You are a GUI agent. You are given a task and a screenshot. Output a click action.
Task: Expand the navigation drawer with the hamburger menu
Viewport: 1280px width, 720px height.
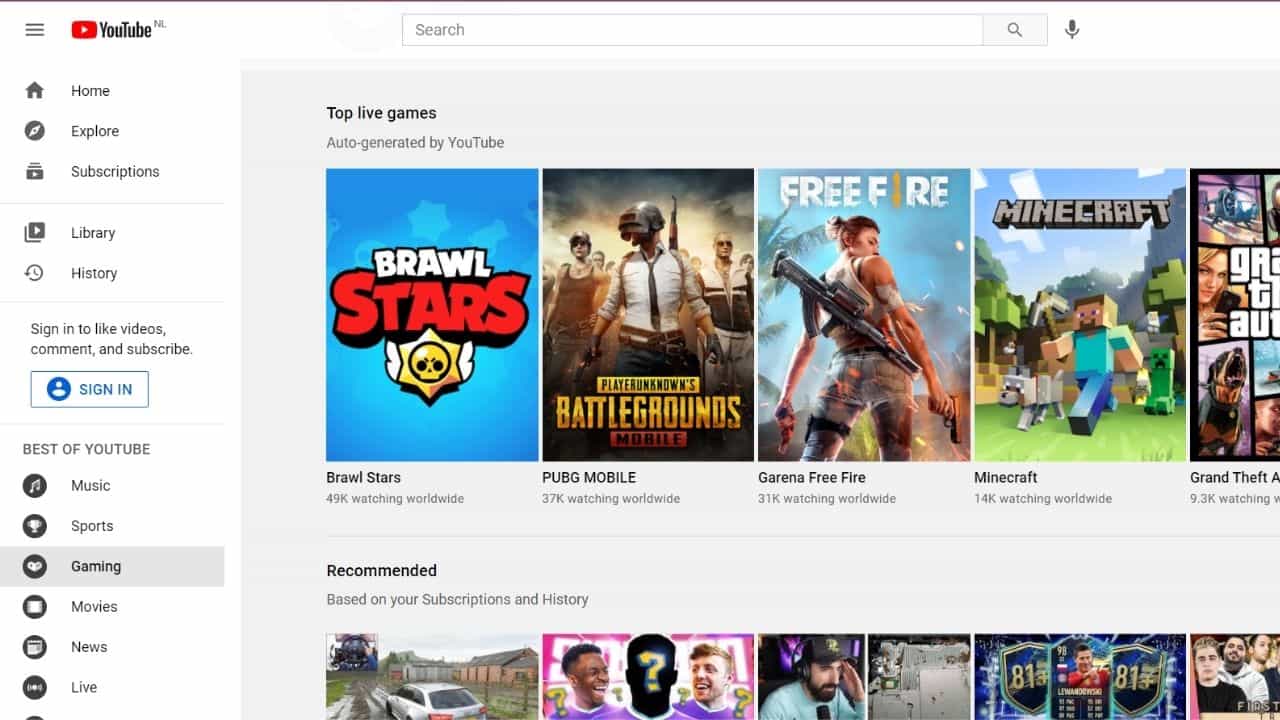(x=34, y=29)
